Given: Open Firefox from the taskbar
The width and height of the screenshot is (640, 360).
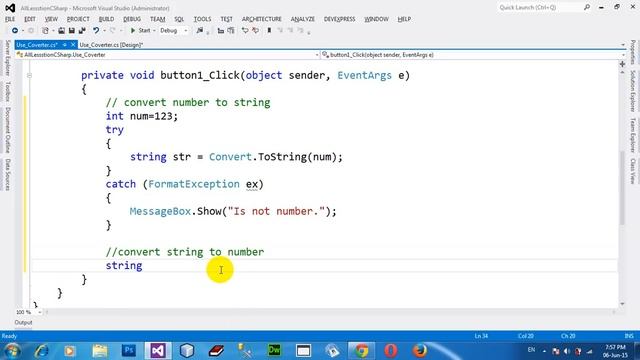Looking at the screenshot, I should pos(420,351).
